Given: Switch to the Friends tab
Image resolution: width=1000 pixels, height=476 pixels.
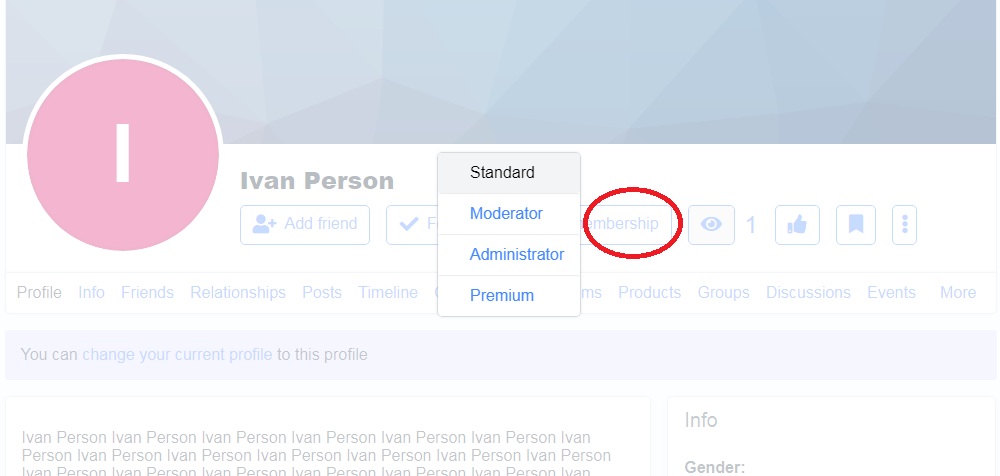Looking at the screenshot, I should click(147, 292).
